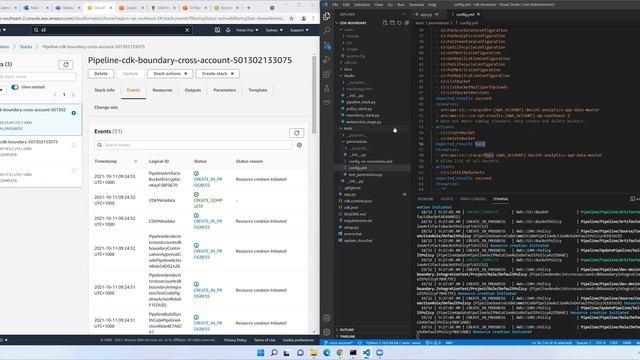Viewport: 640px width, 360px height.
Task: Click Collapse Folders icon in Explorer header
Action: tap(406, 23)
